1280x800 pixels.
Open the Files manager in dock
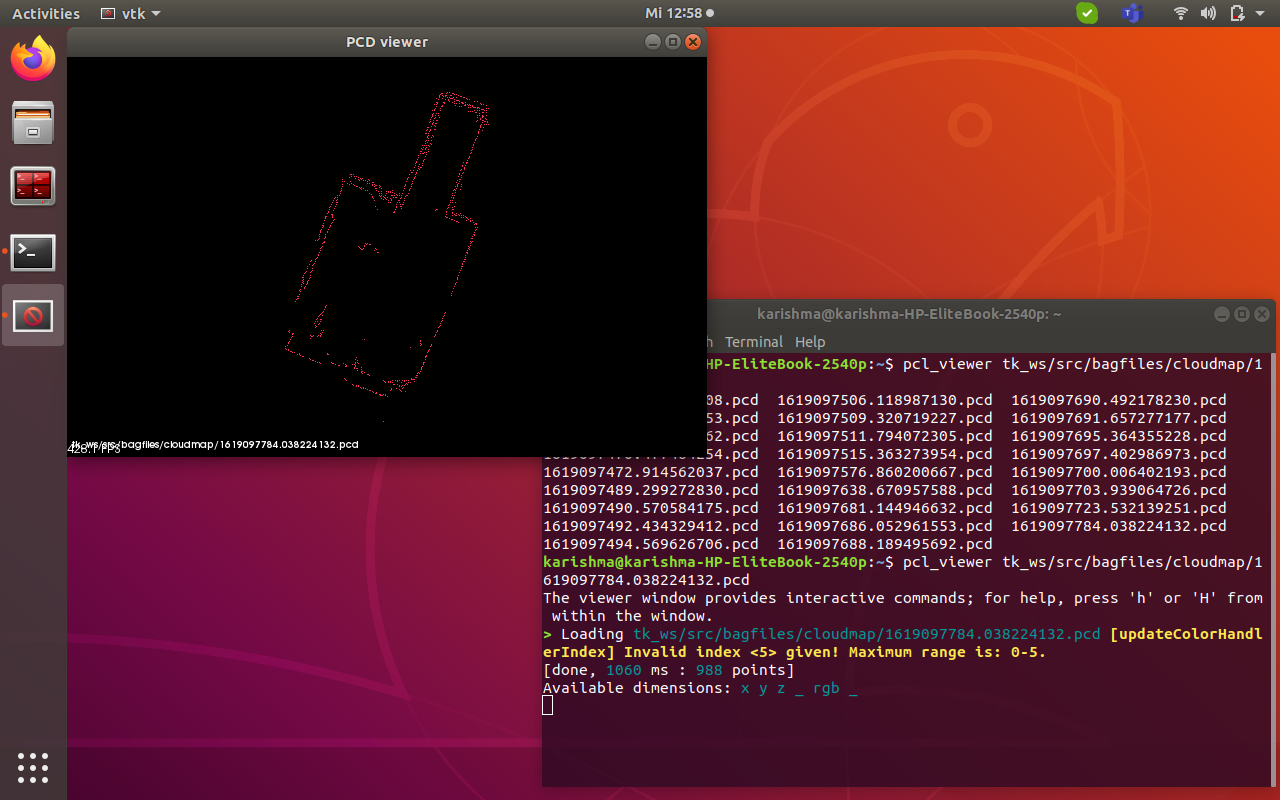coord(33,123)
